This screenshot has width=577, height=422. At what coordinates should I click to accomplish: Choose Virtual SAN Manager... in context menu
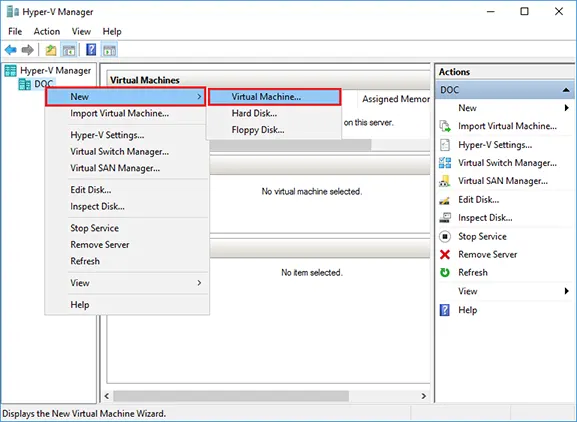[x=127, y=168]
